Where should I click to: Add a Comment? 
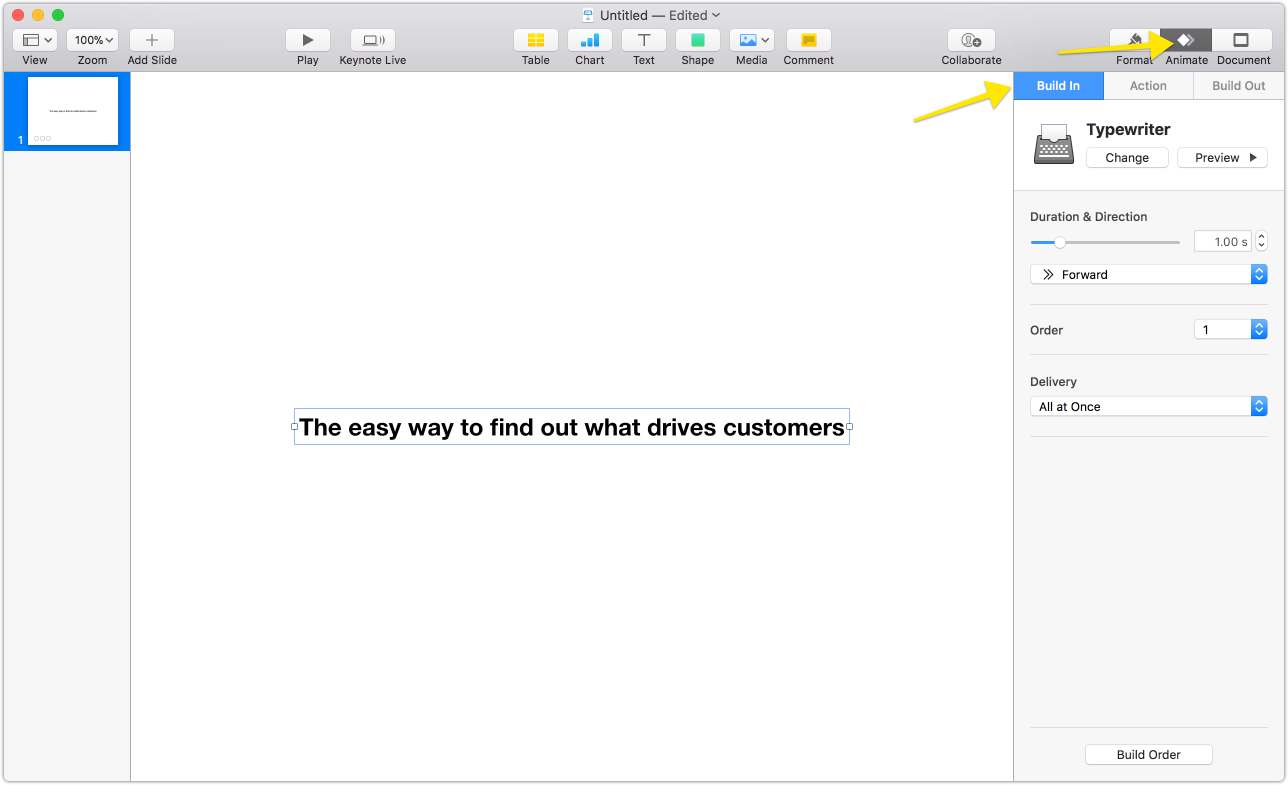coord(809,40)
